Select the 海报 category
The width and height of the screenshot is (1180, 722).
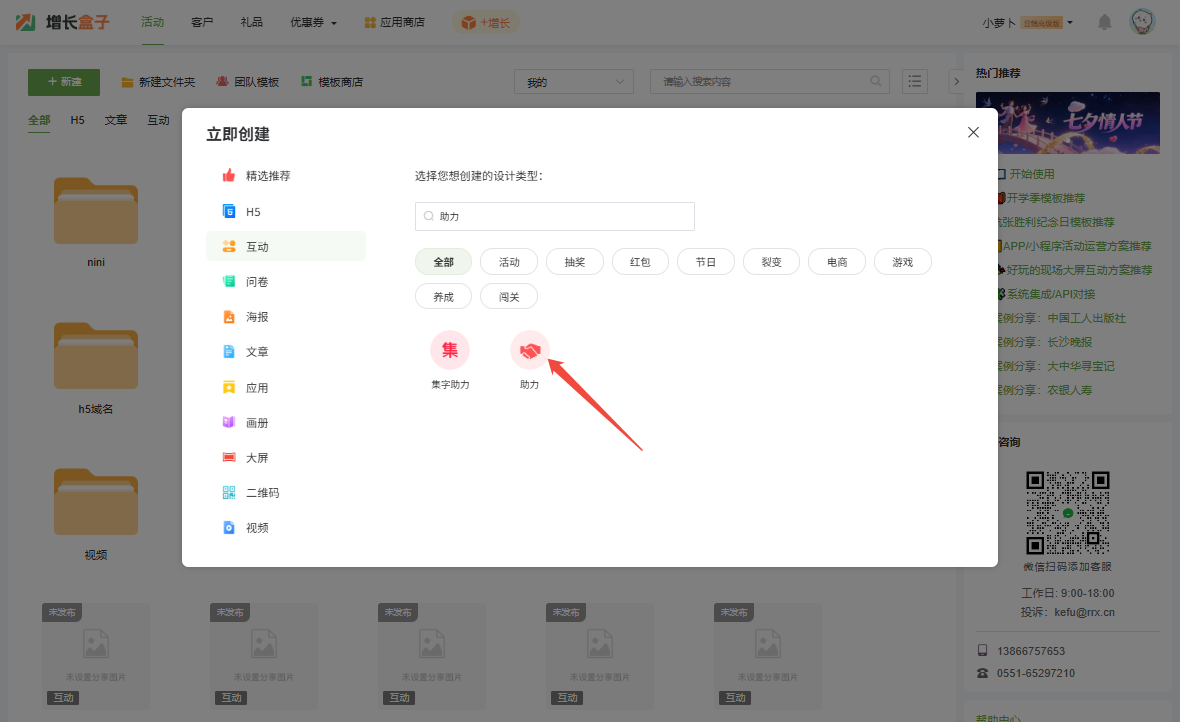click(x=257, y=317)
